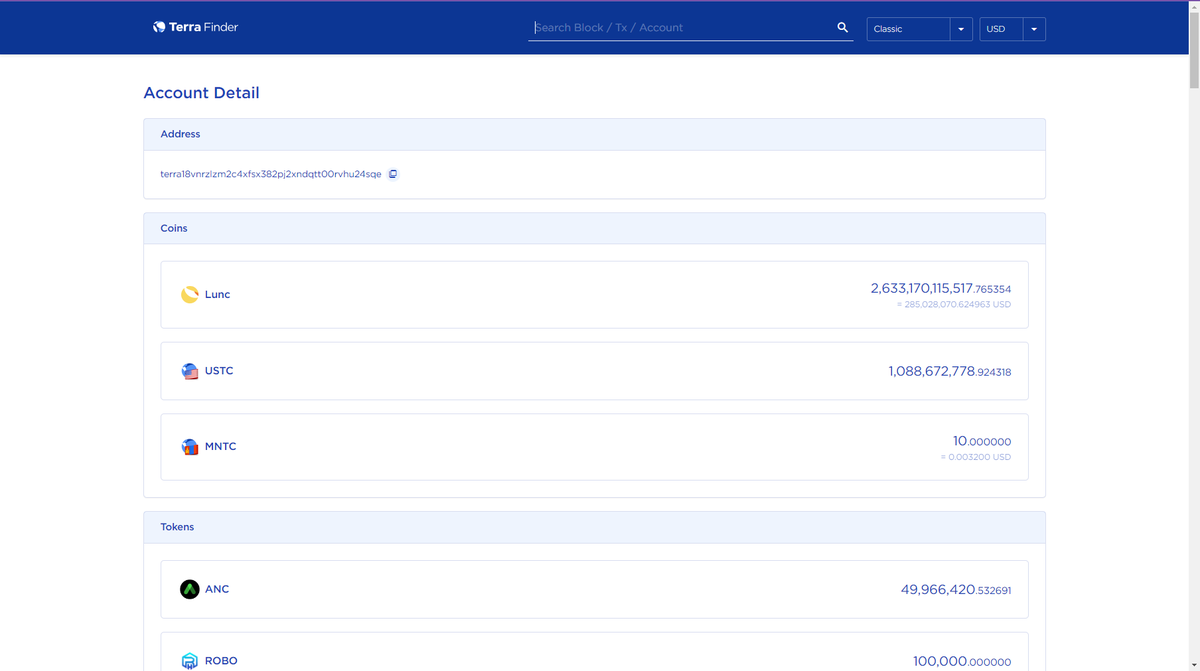Click the MNTC balance 10.000000
Image resolution: width=1200 pixels, height=671 pixels.
point(981,441)
